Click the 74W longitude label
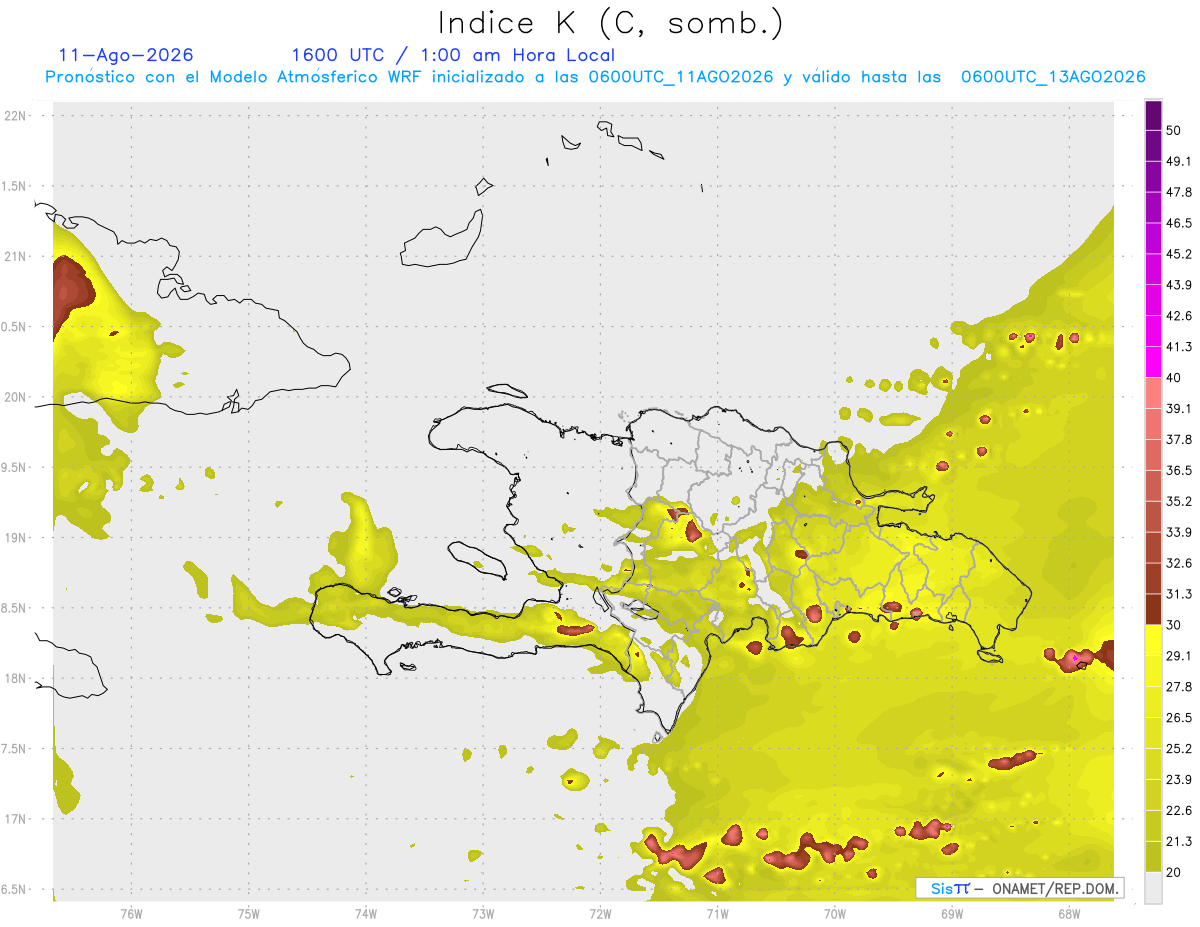The image size is (1200, 927). pyautogui.click(x=366, y=914)
